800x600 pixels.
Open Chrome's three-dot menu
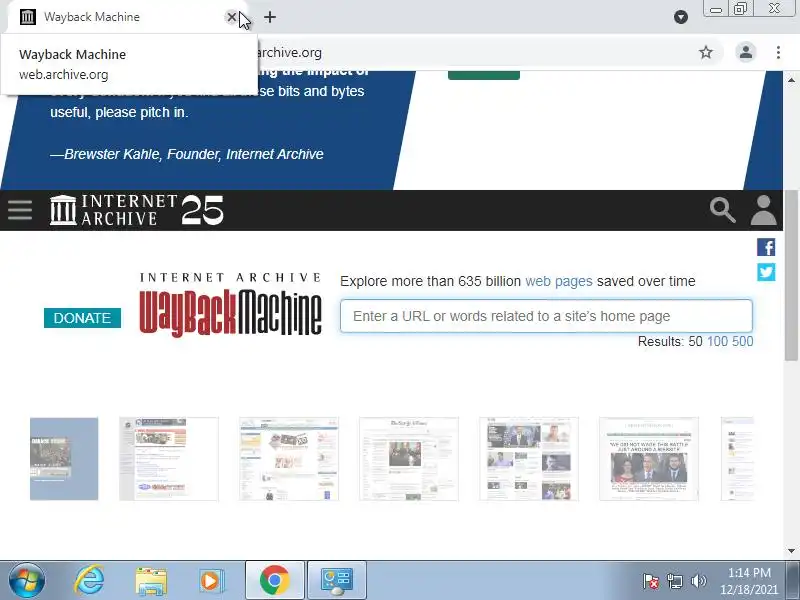[x=778, y=52]
